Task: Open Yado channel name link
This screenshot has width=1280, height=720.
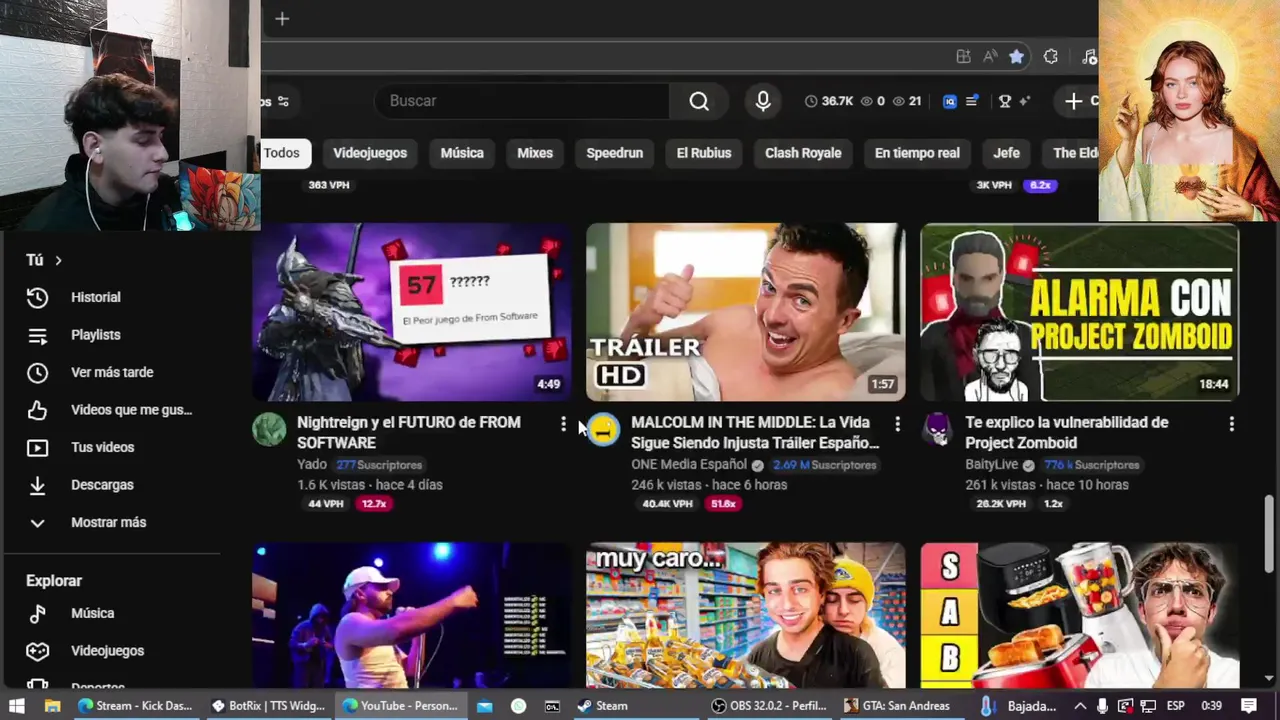Action: pyautogui.click(x=312, y=465)
